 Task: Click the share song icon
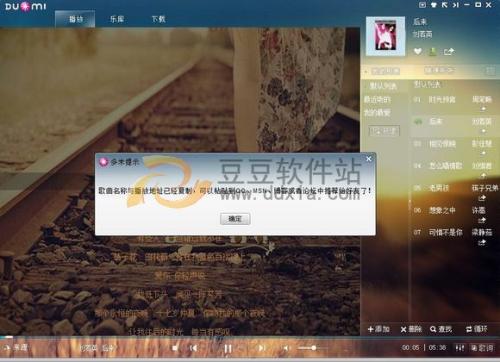[449, 51]
